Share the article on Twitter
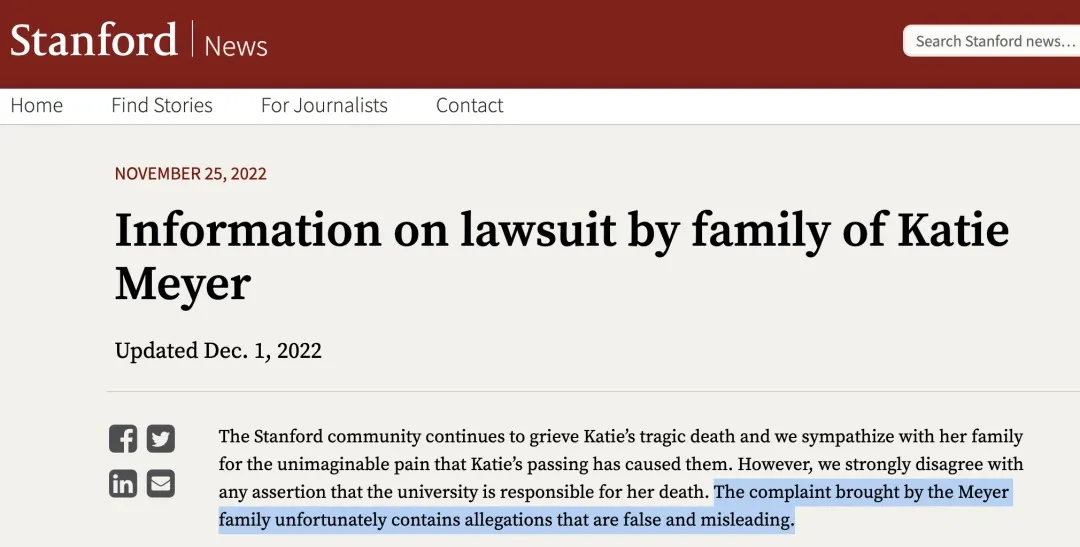This screenshot has height=547, width=1080. click(x=161, y=439)
